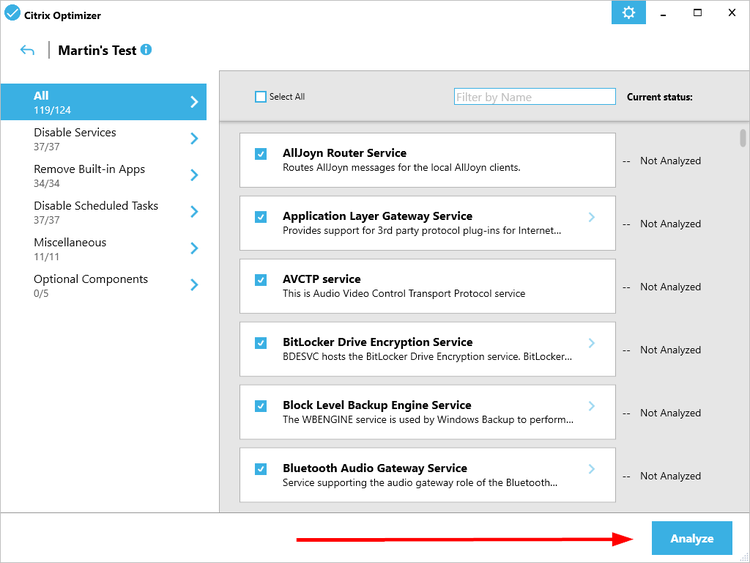Open the Disable Services category
This screenshot has height=563, width=750.
pyautogui.click(x=103, y=139)
